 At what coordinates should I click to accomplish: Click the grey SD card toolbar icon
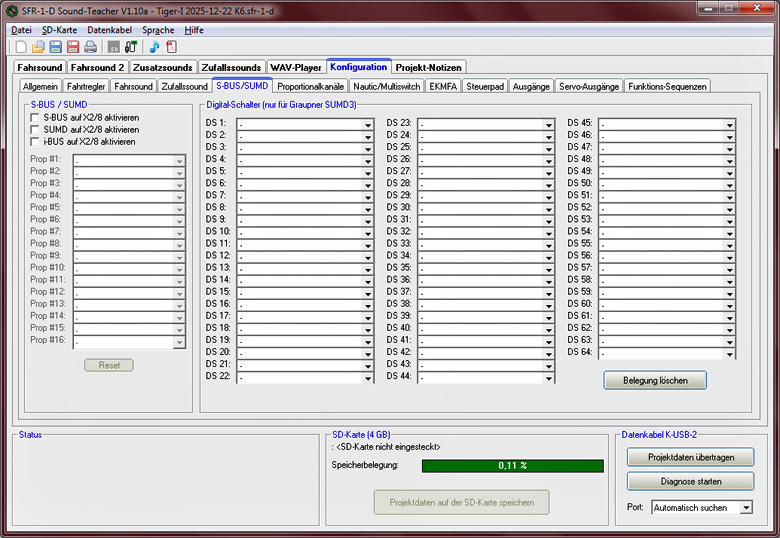pos(113,47)
